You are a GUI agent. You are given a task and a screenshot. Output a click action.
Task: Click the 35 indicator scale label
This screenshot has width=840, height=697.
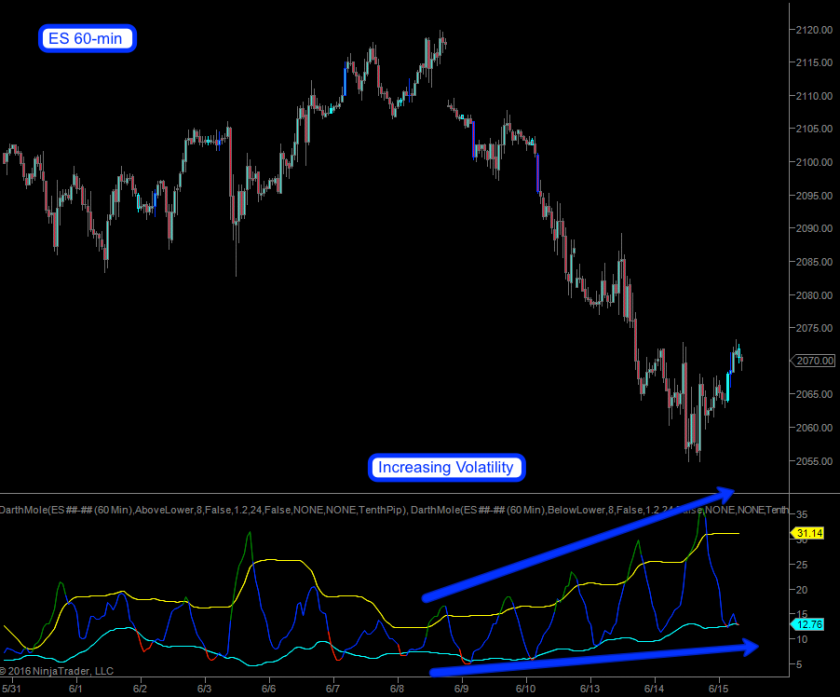(801, 514)
